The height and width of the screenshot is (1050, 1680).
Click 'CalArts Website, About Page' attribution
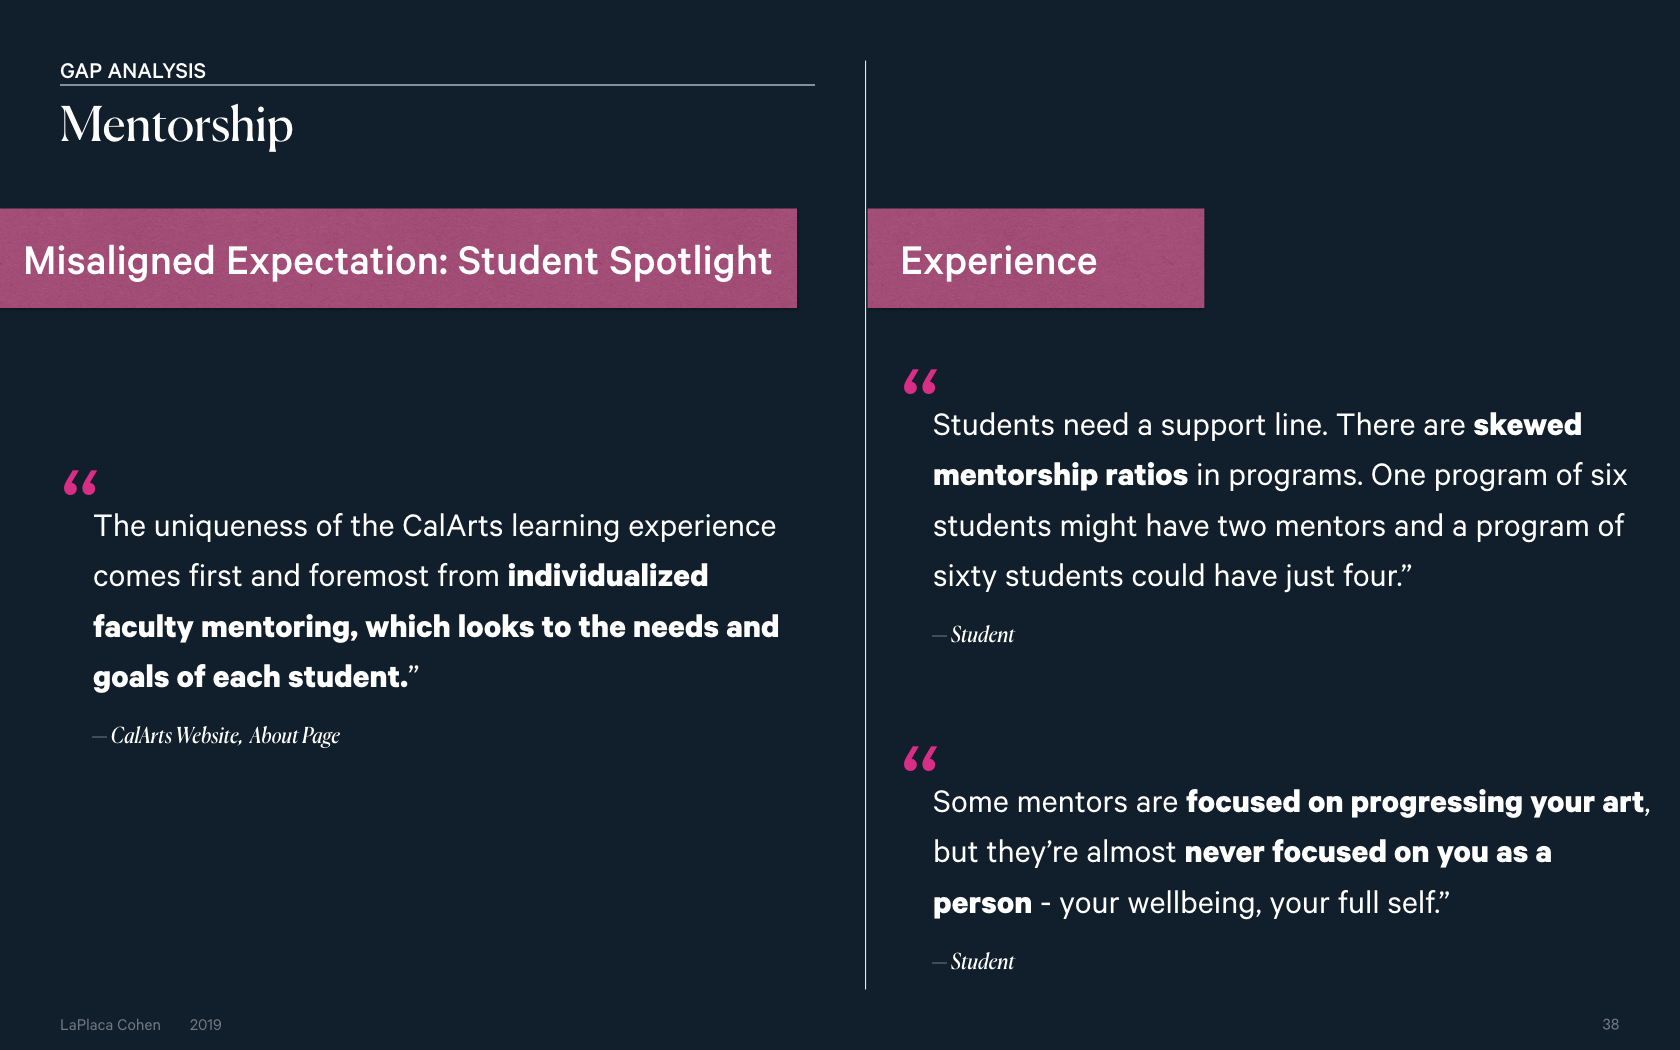(x=225, y=736)
